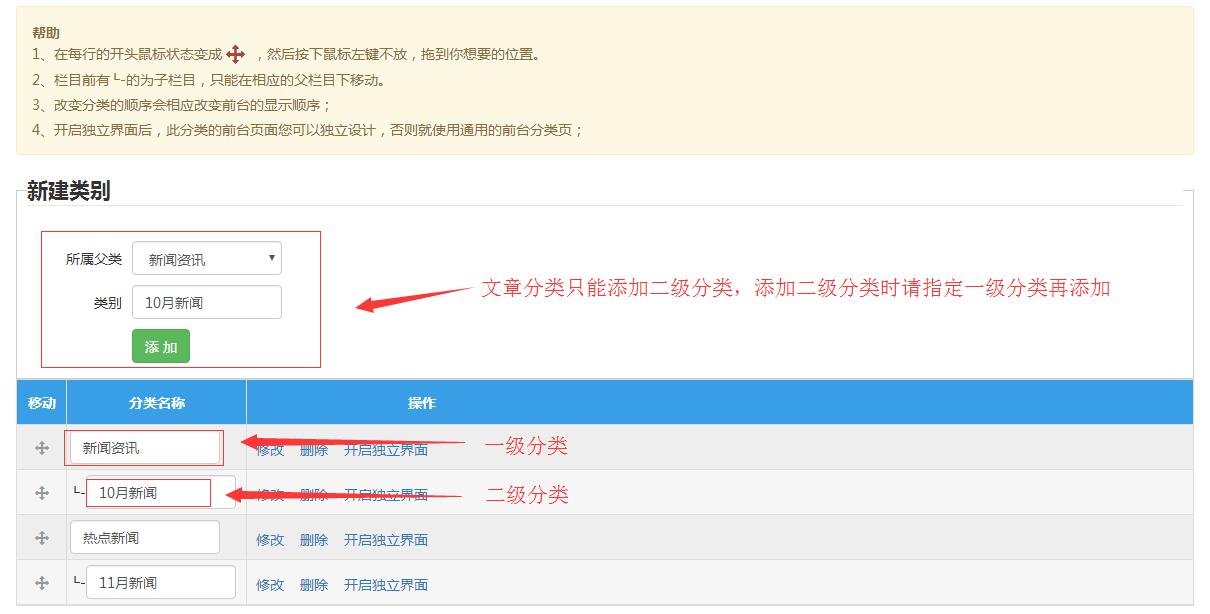Click the 操作 column header

point(421,403)
